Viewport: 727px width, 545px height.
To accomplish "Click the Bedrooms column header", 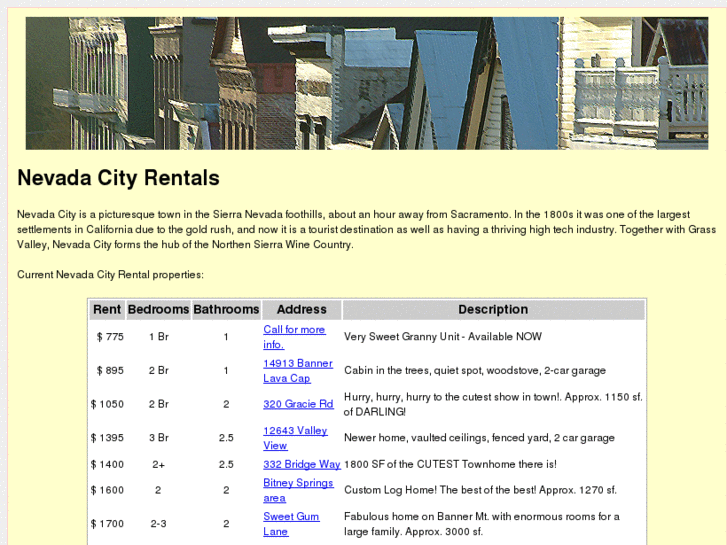I will [x=159, y=309].
